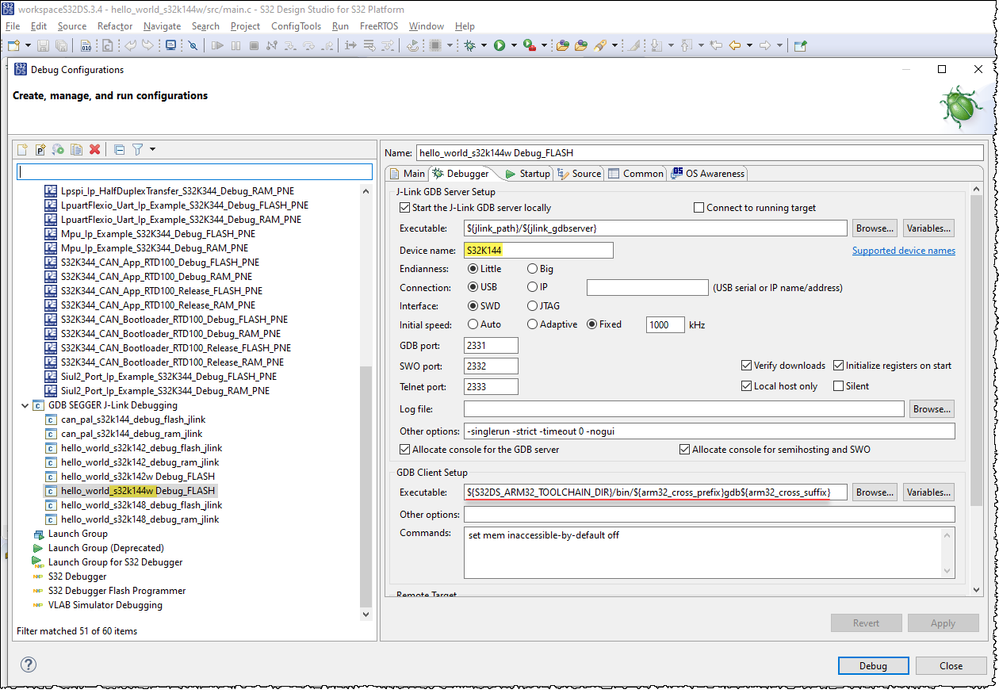The width and height of the screenshot is (999, 690).
Task: Switch to the Source tab
Action: [x=579, y=173]
